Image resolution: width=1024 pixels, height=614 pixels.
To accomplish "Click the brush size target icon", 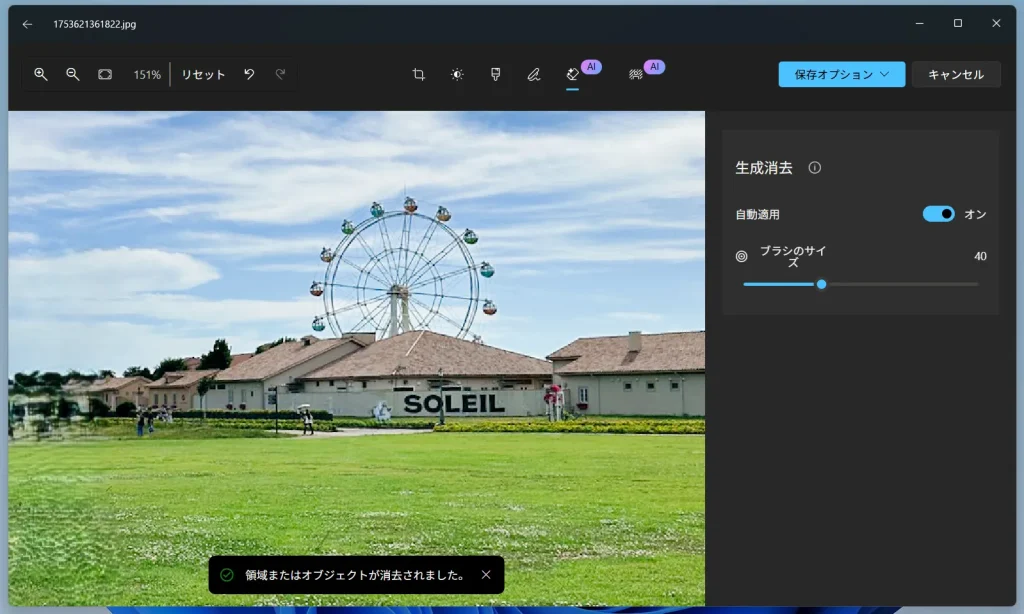I will [x=741, y=256].
